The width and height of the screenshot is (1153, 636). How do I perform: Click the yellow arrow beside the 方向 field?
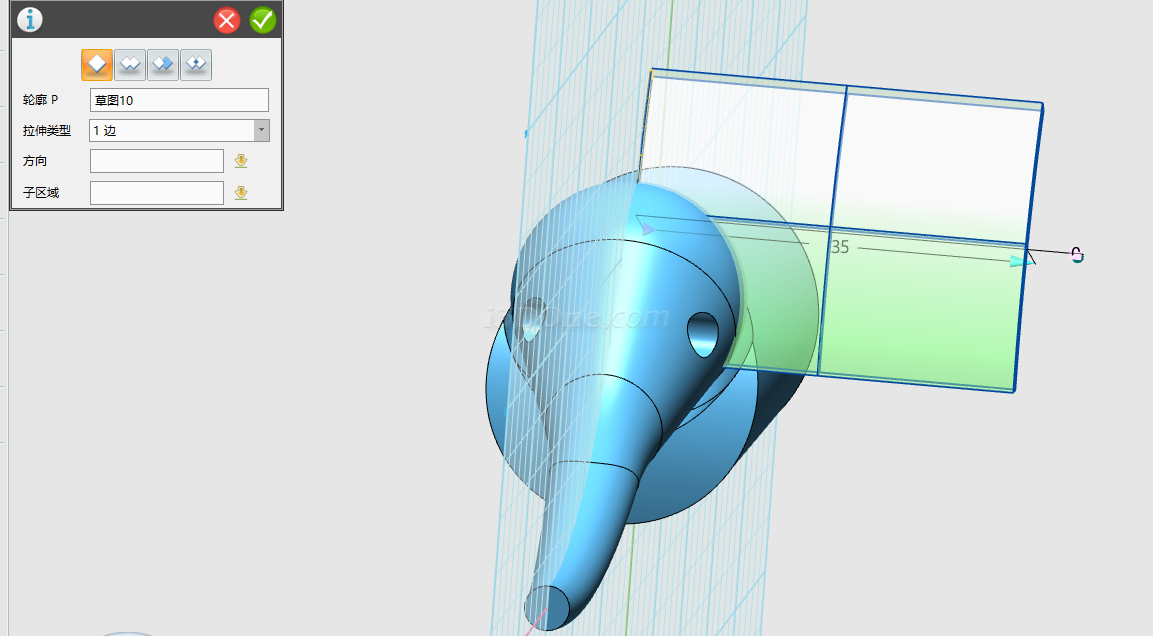pos(241,161)
